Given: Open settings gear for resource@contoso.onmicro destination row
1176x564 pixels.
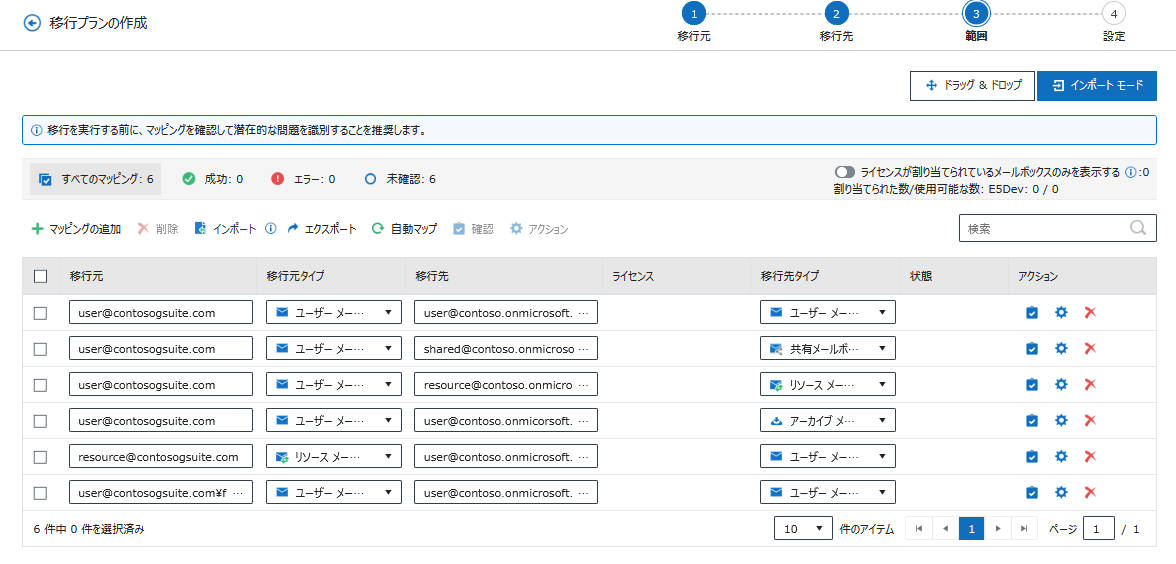Looking at the screenshot, I should pos(1060,384).
